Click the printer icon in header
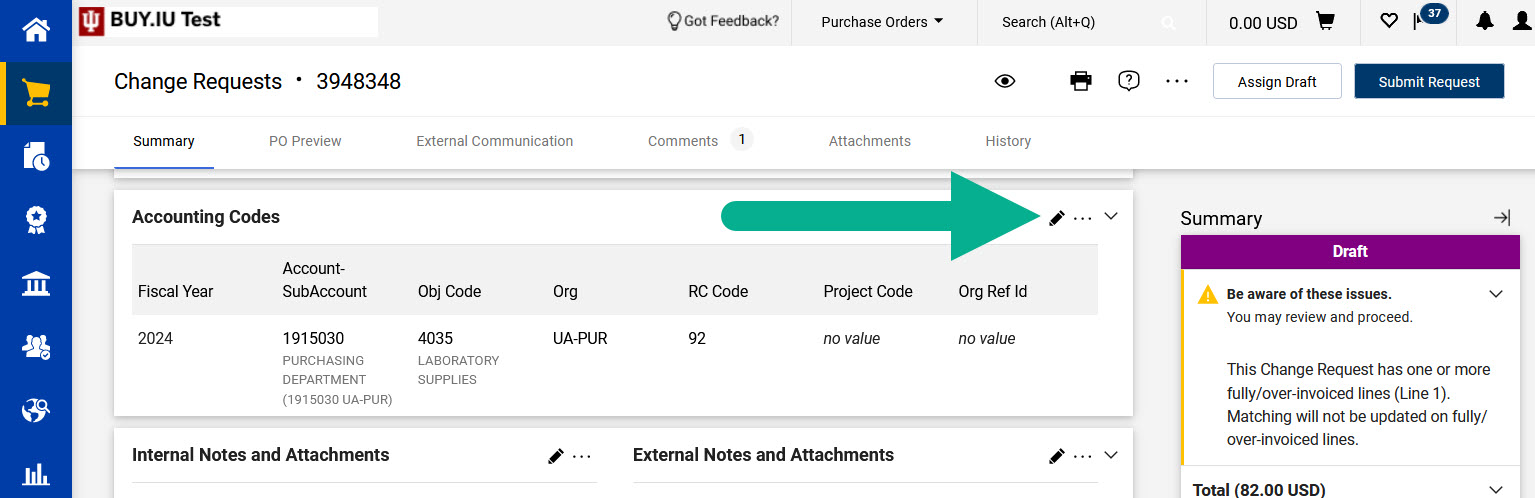The height and width of the screenshot is (498, 1535). [x=1081, y=81]
